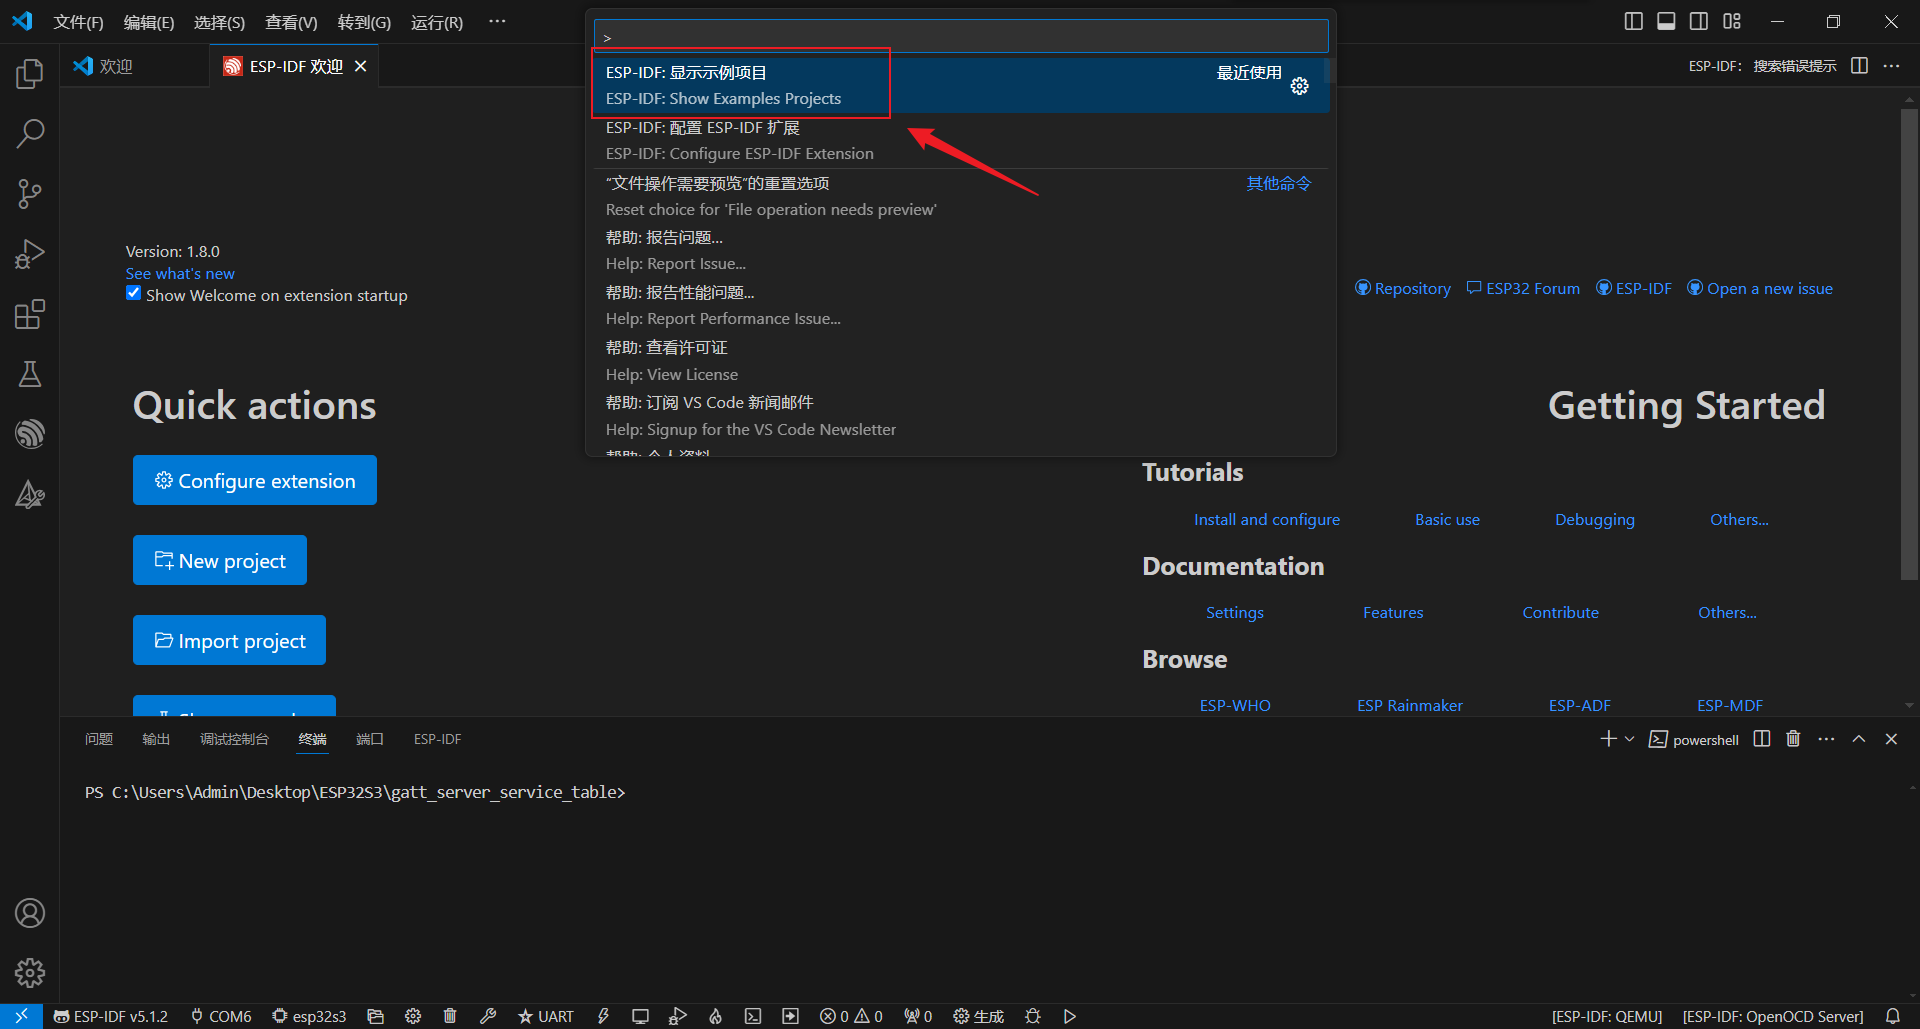Open SDK configuration gear in status bar
The width and height of the screenshot is (1920, 1029).
point(413,1016)
